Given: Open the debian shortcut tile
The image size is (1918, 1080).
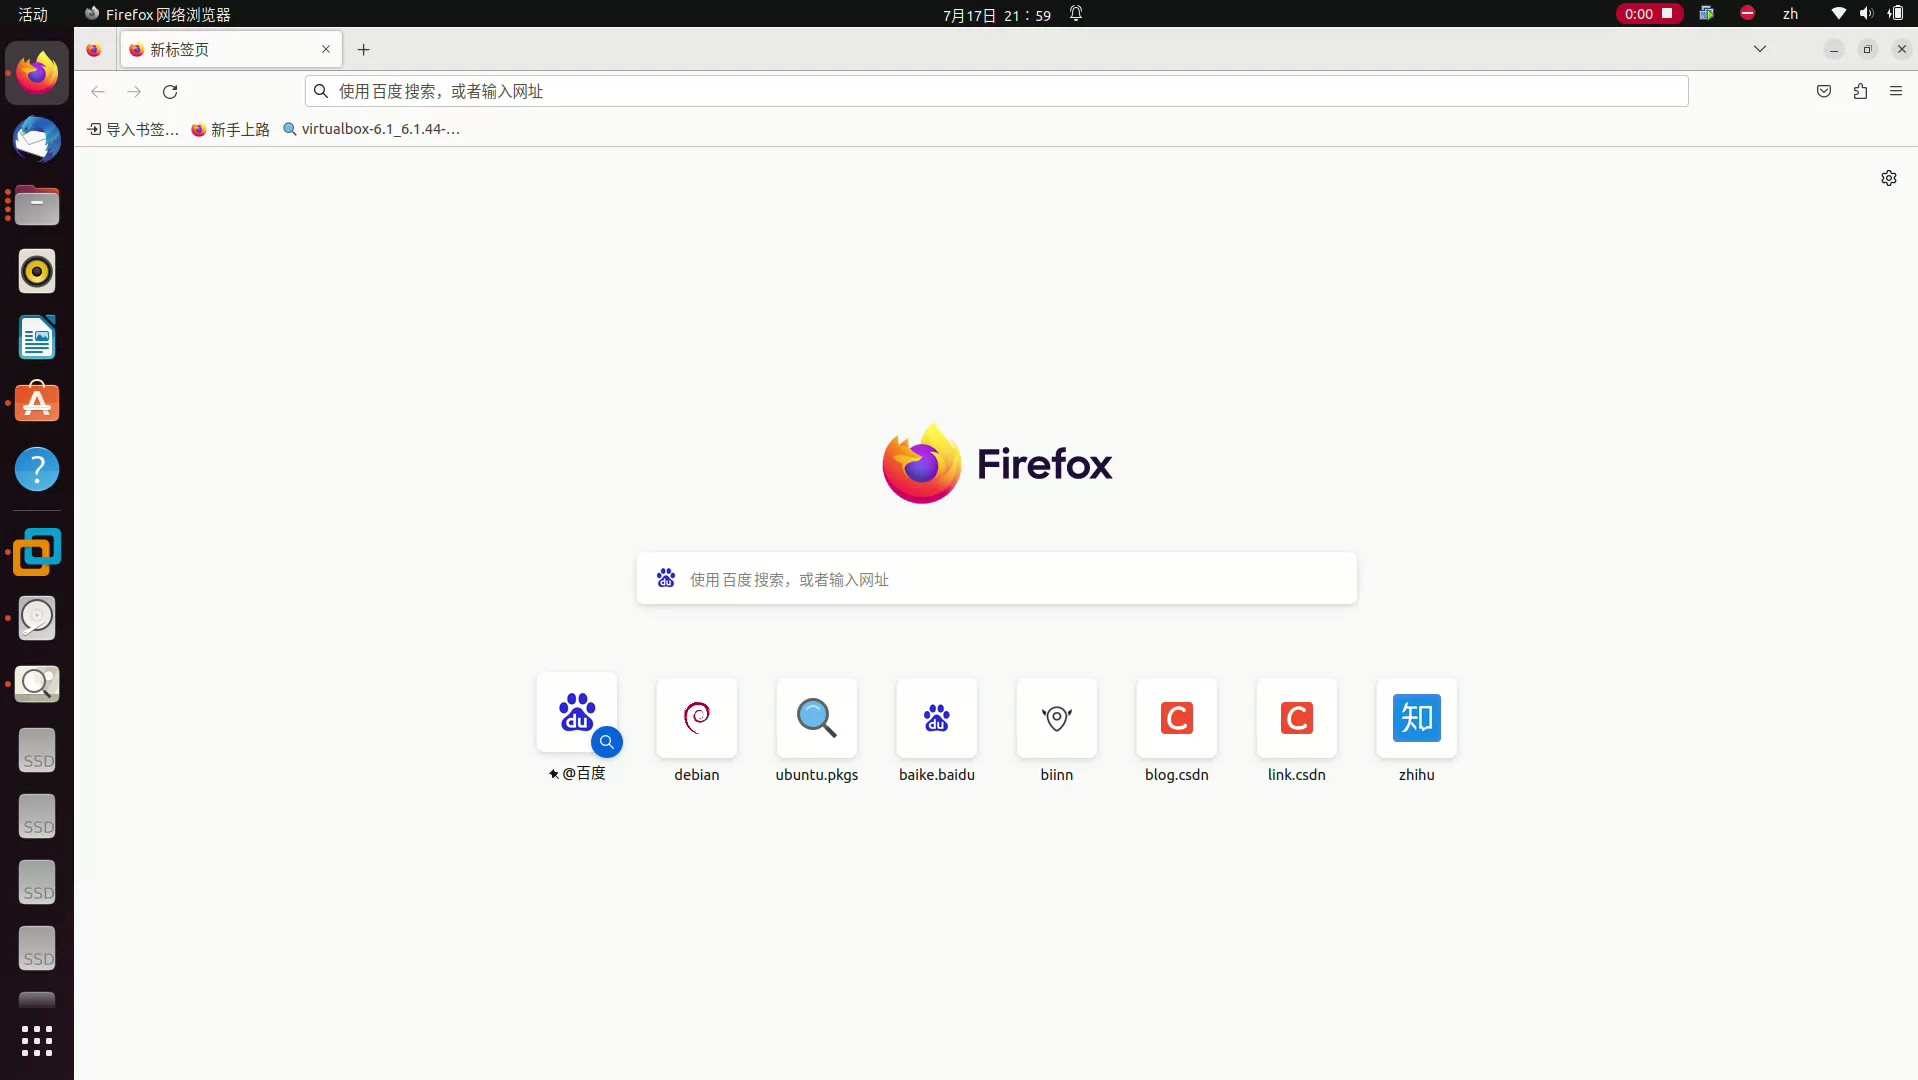Looking at the screenshot, I should [697, 719].
